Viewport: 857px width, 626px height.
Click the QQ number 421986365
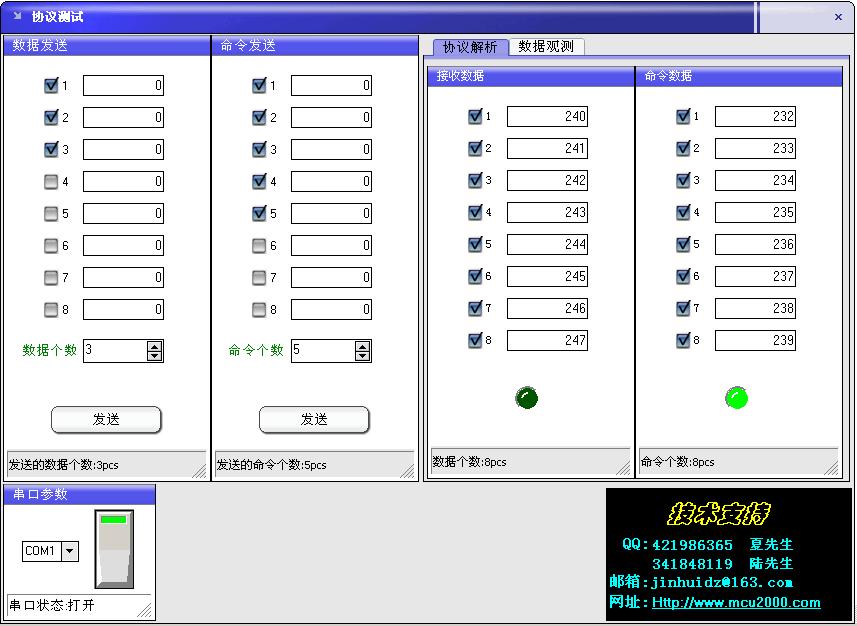pos(692,545)
